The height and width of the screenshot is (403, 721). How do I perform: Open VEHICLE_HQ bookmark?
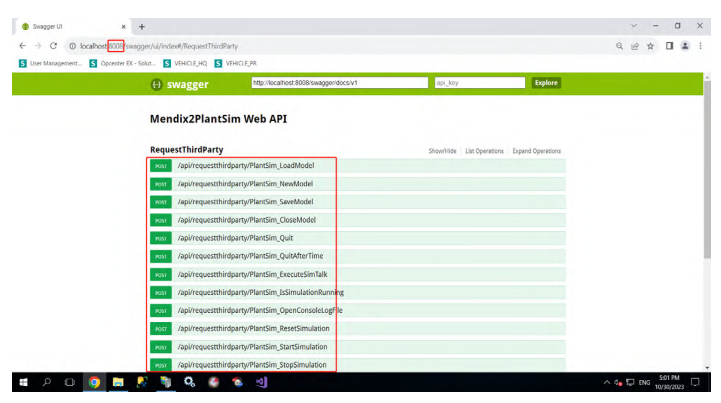click(x=185, y=63)
